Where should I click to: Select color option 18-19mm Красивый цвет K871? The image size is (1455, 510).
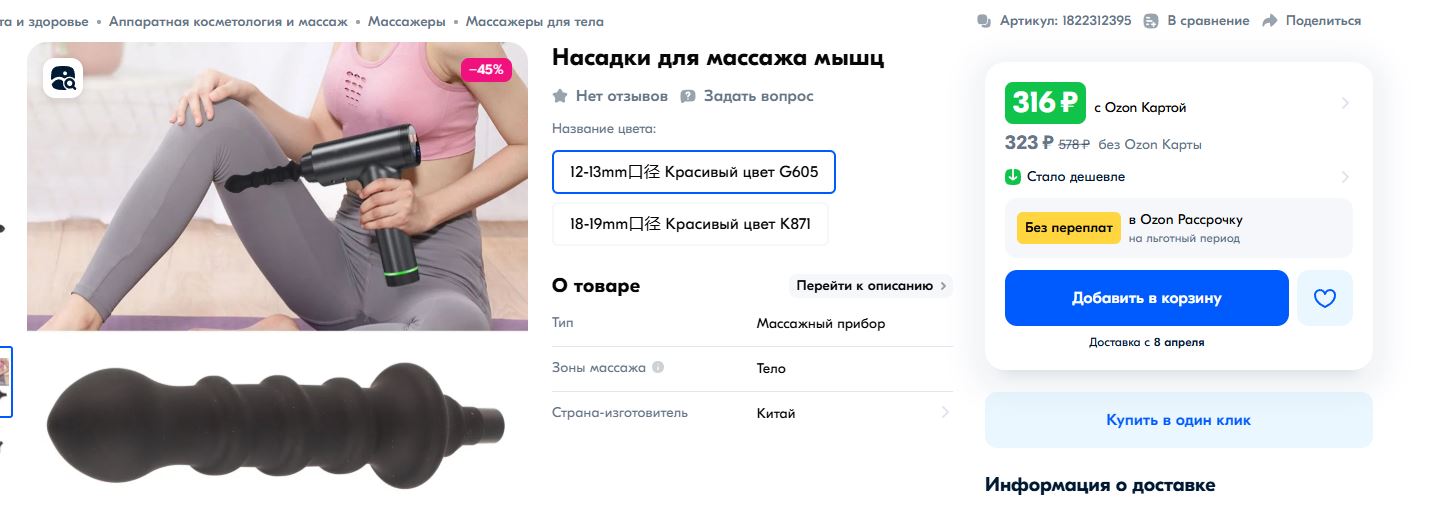tap(691, 224)
